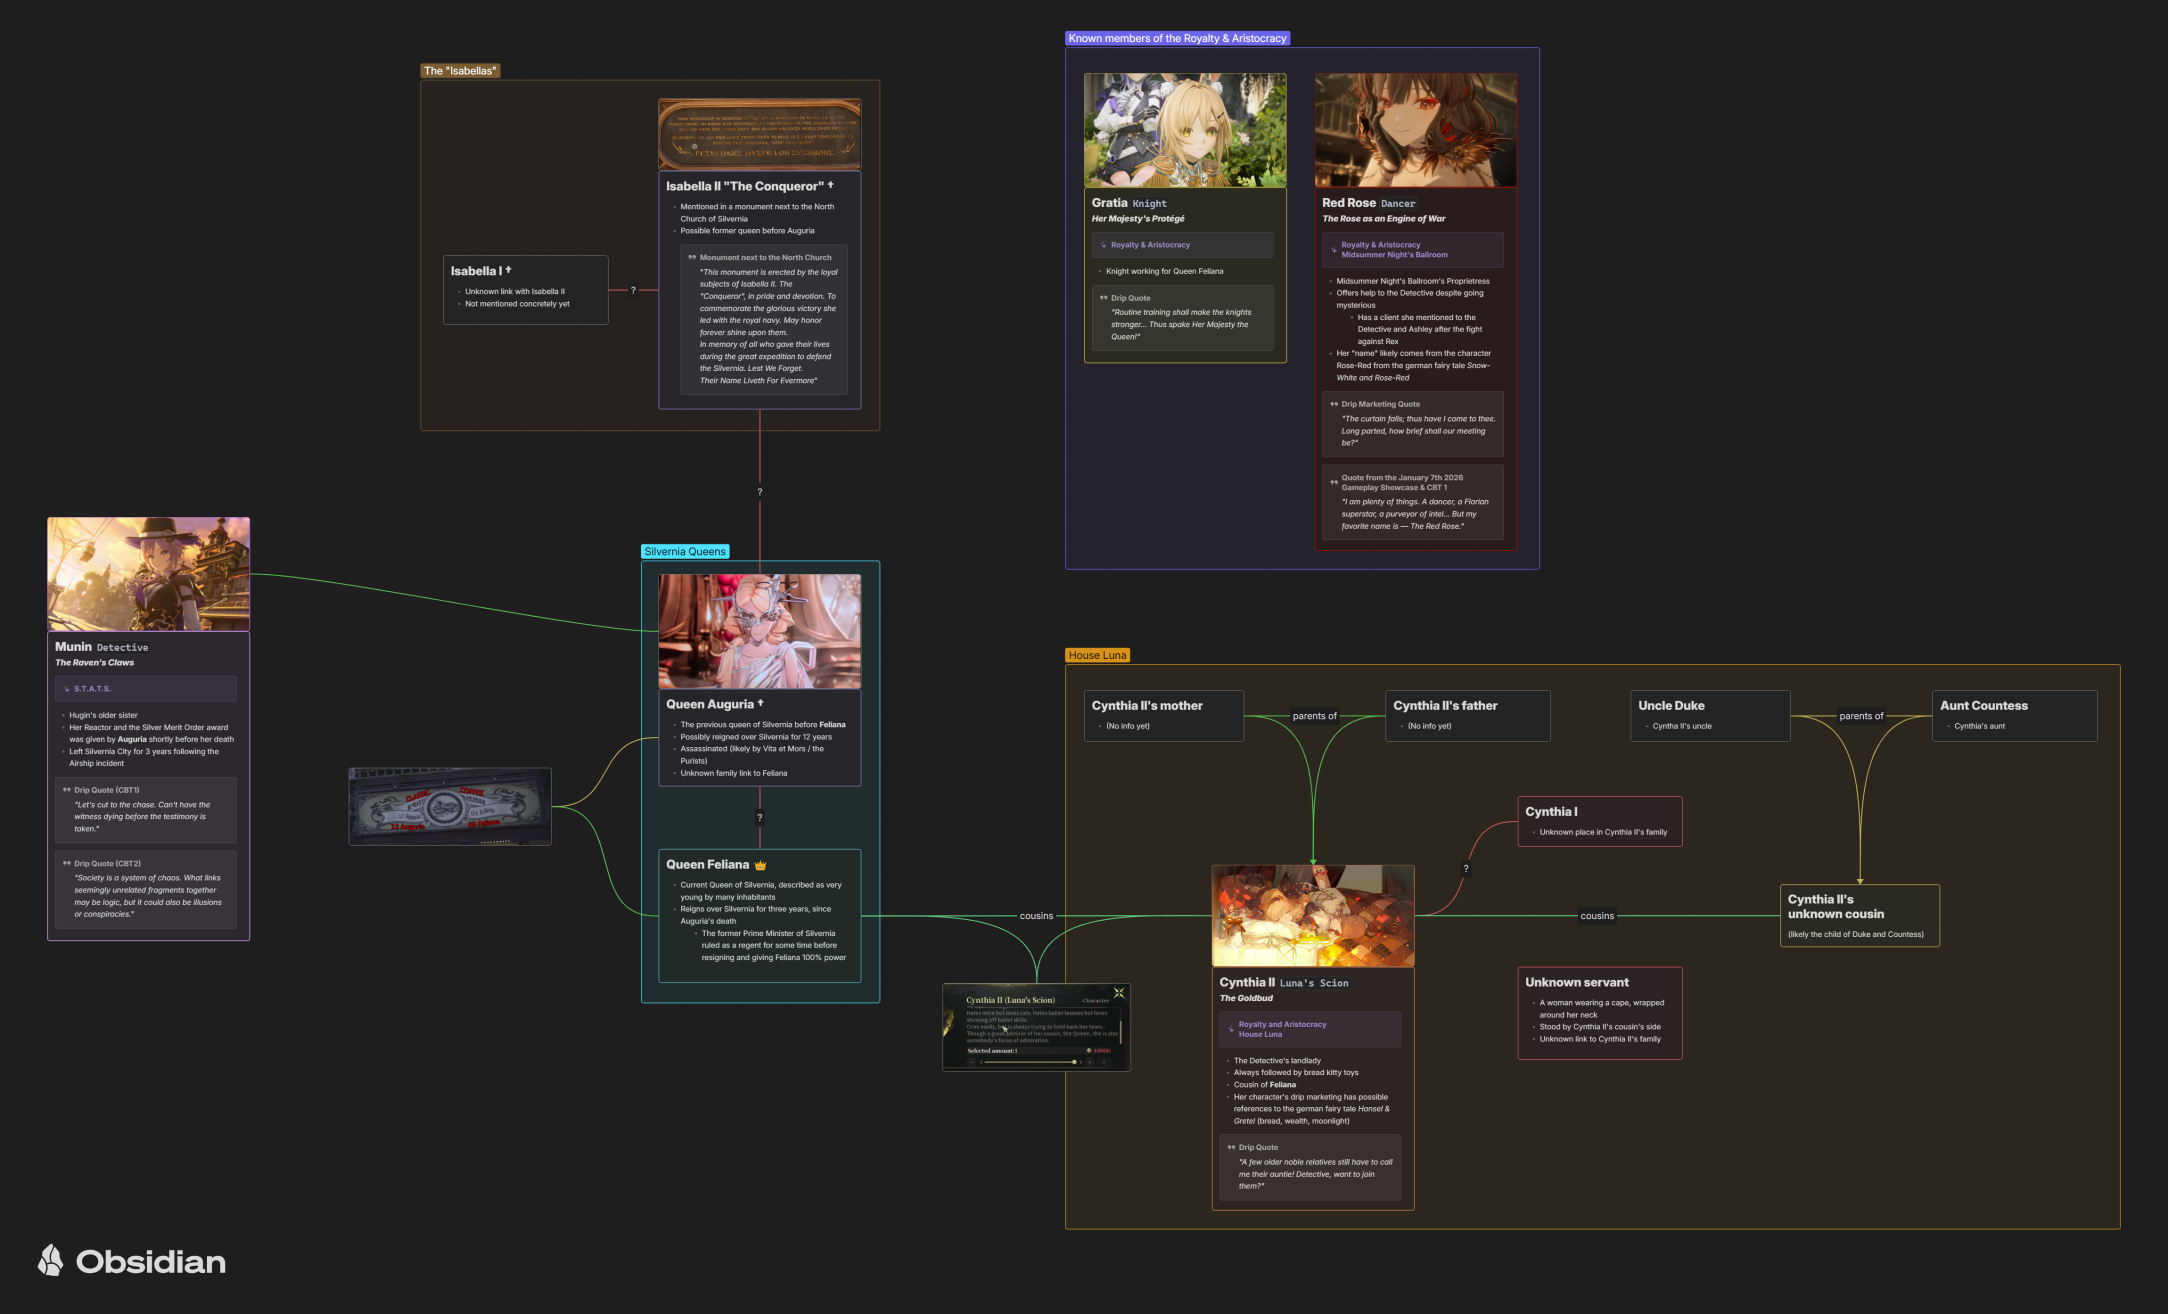Click "Possible former queen before Auguria" bullet

click(747, 231)
